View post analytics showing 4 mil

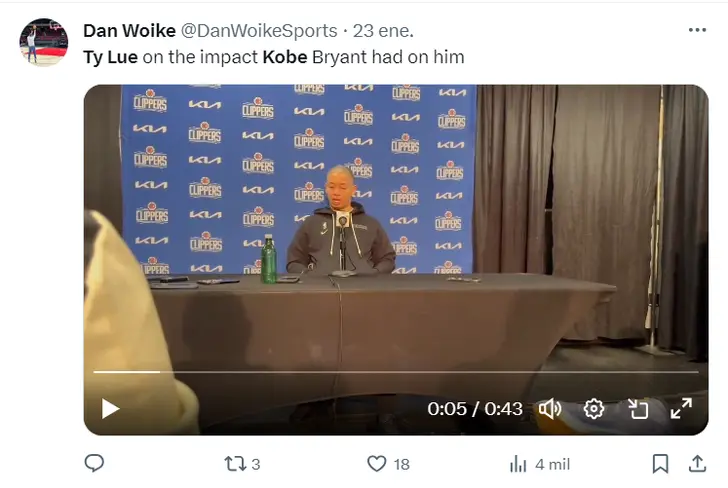tap(540, 464)
